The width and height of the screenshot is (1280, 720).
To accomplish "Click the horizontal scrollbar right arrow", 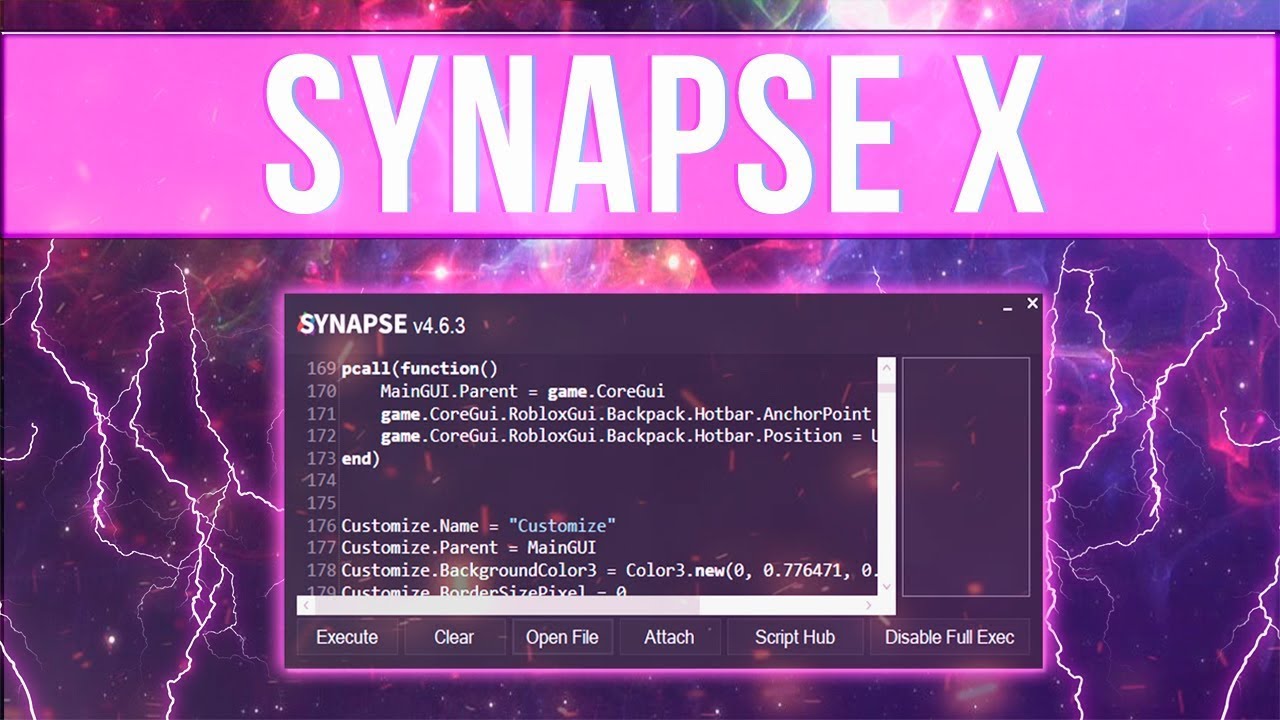I will click(x=868, y=604).
